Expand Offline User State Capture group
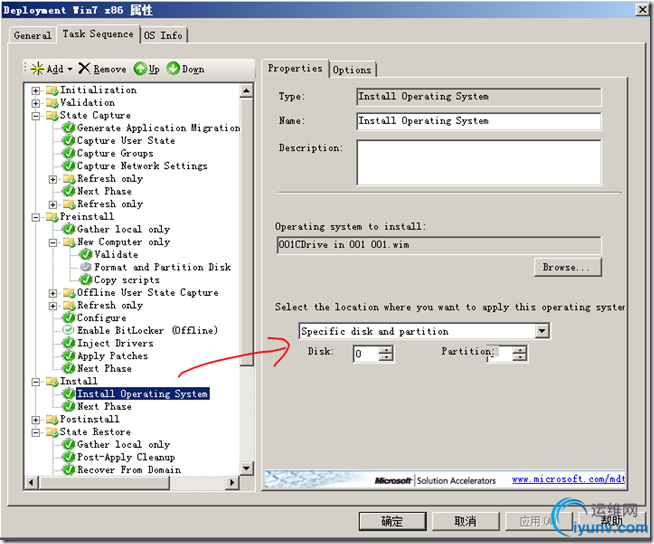This screenshot has width=654, height=544. click(x=53, y=293)
